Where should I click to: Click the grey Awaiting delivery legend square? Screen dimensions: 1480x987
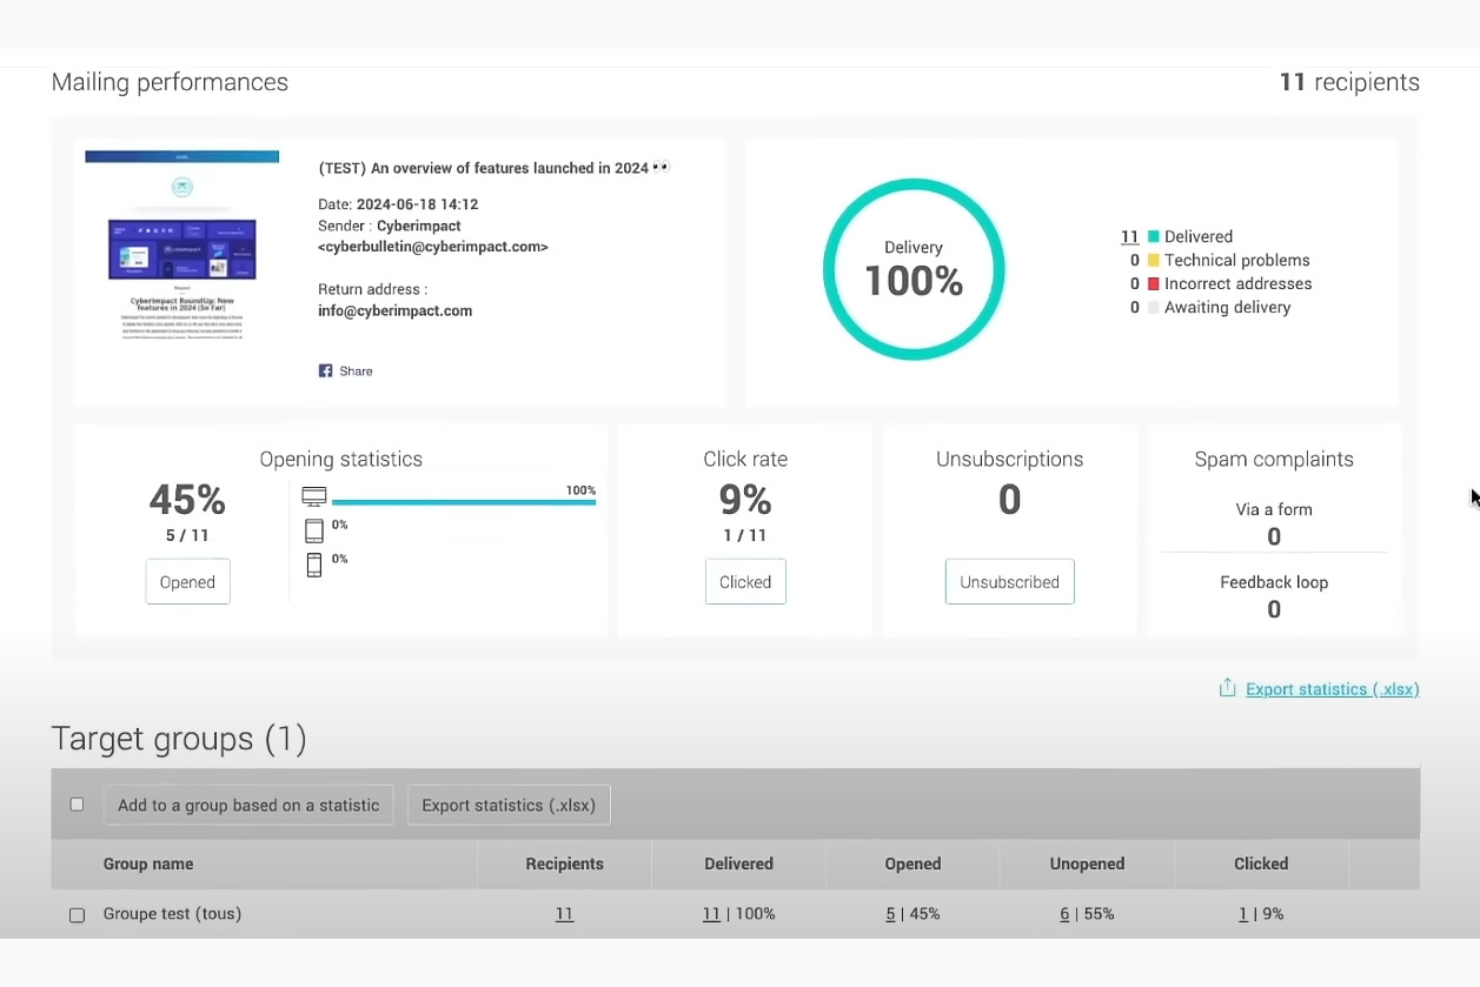1153,307
